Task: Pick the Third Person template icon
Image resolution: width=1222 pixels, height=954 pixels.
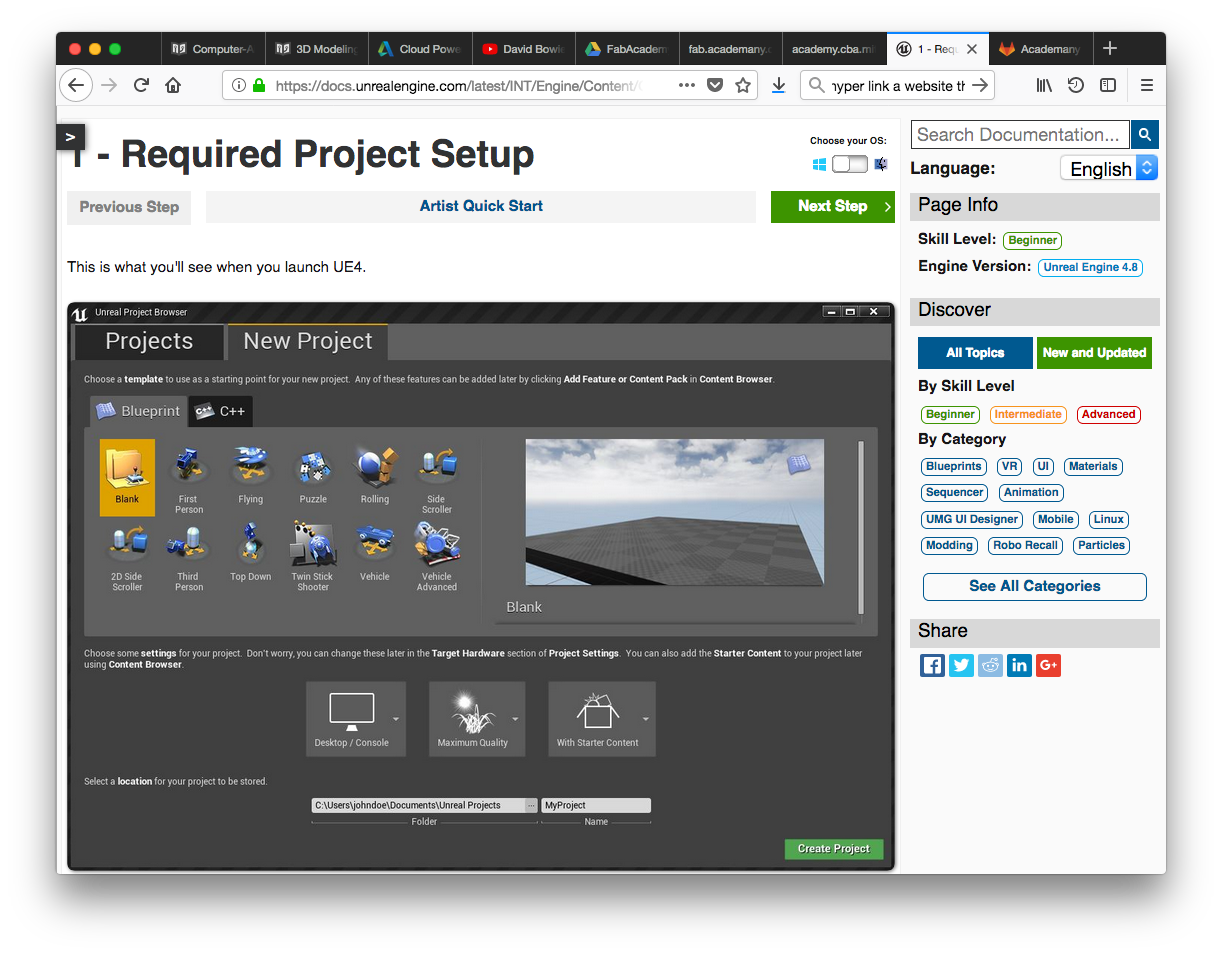Action: coord(188,545)
